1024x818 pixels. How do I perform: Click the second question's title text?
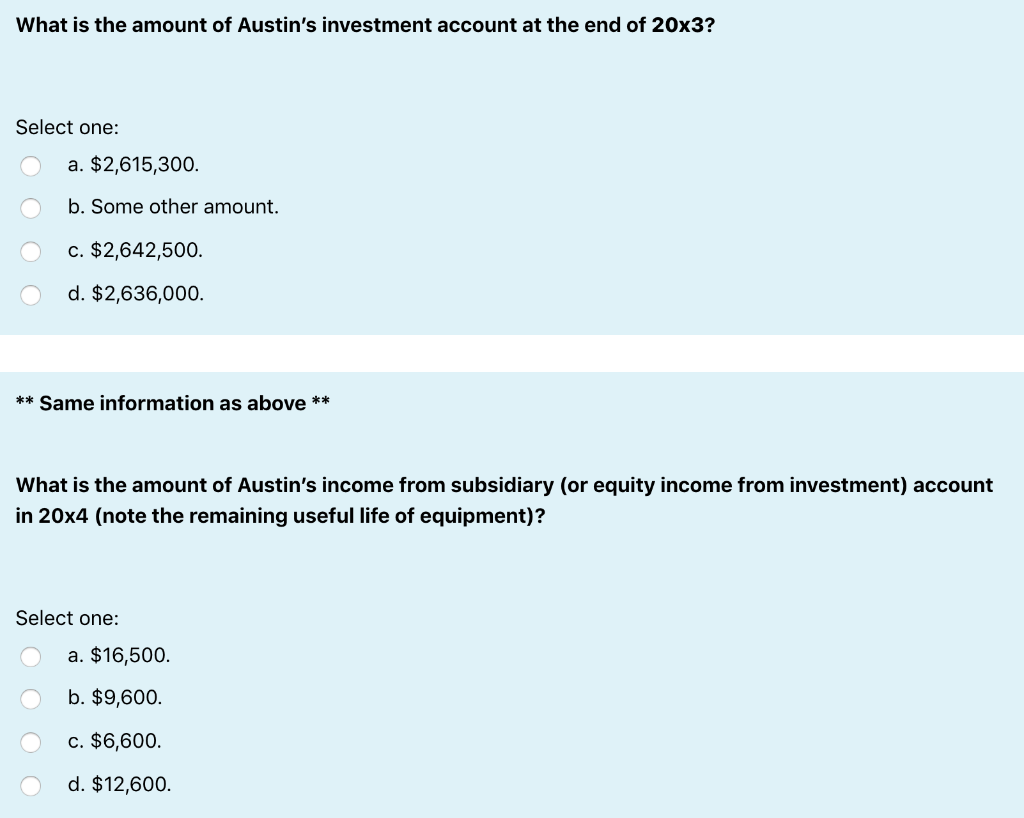point(504,500)
